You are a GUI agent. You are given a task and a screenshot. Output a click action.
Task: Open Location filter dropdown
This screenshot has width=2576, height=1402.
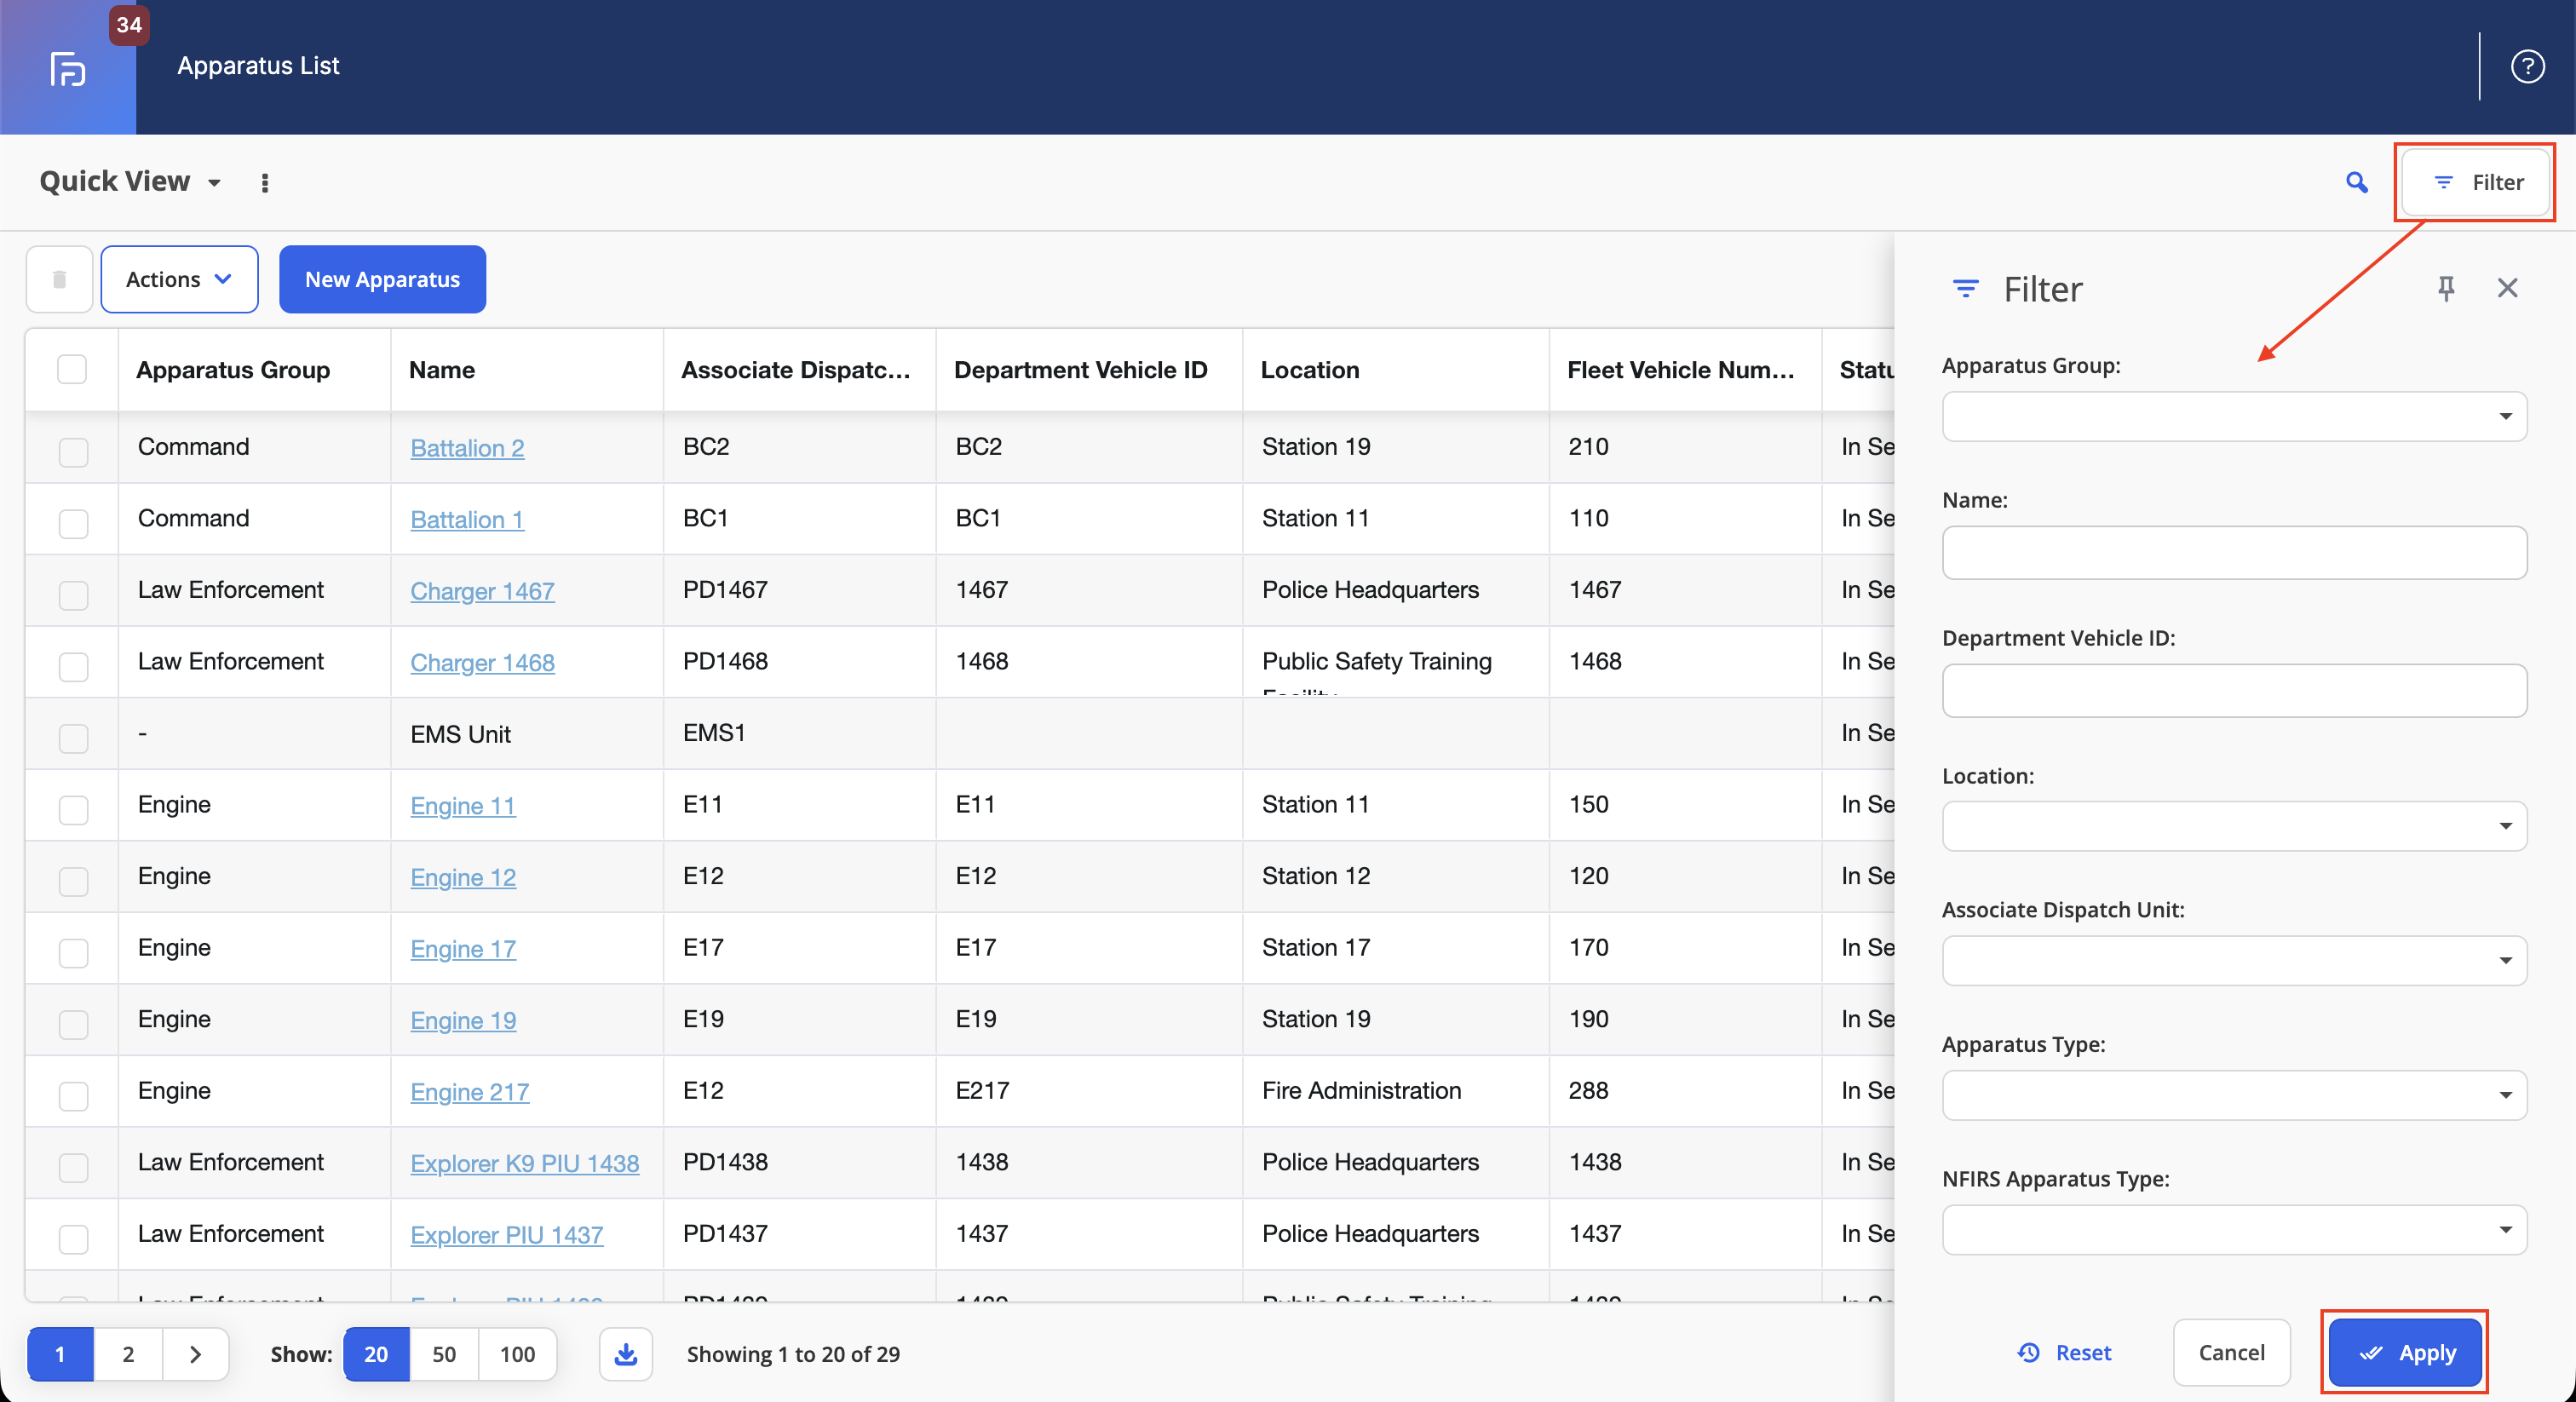tap(2234, 826)
